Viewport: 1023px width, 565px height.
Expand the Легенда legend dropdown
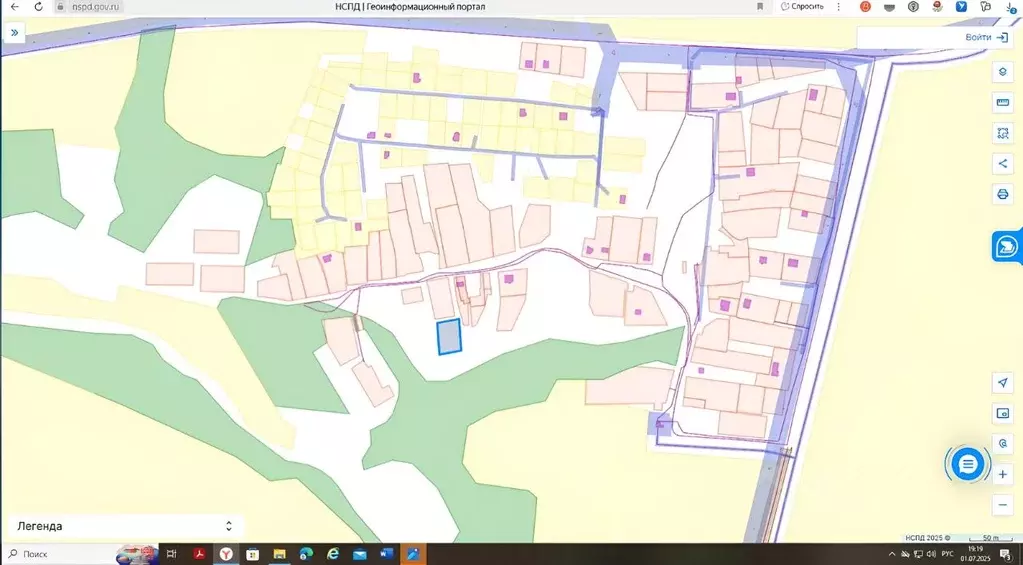124,526
